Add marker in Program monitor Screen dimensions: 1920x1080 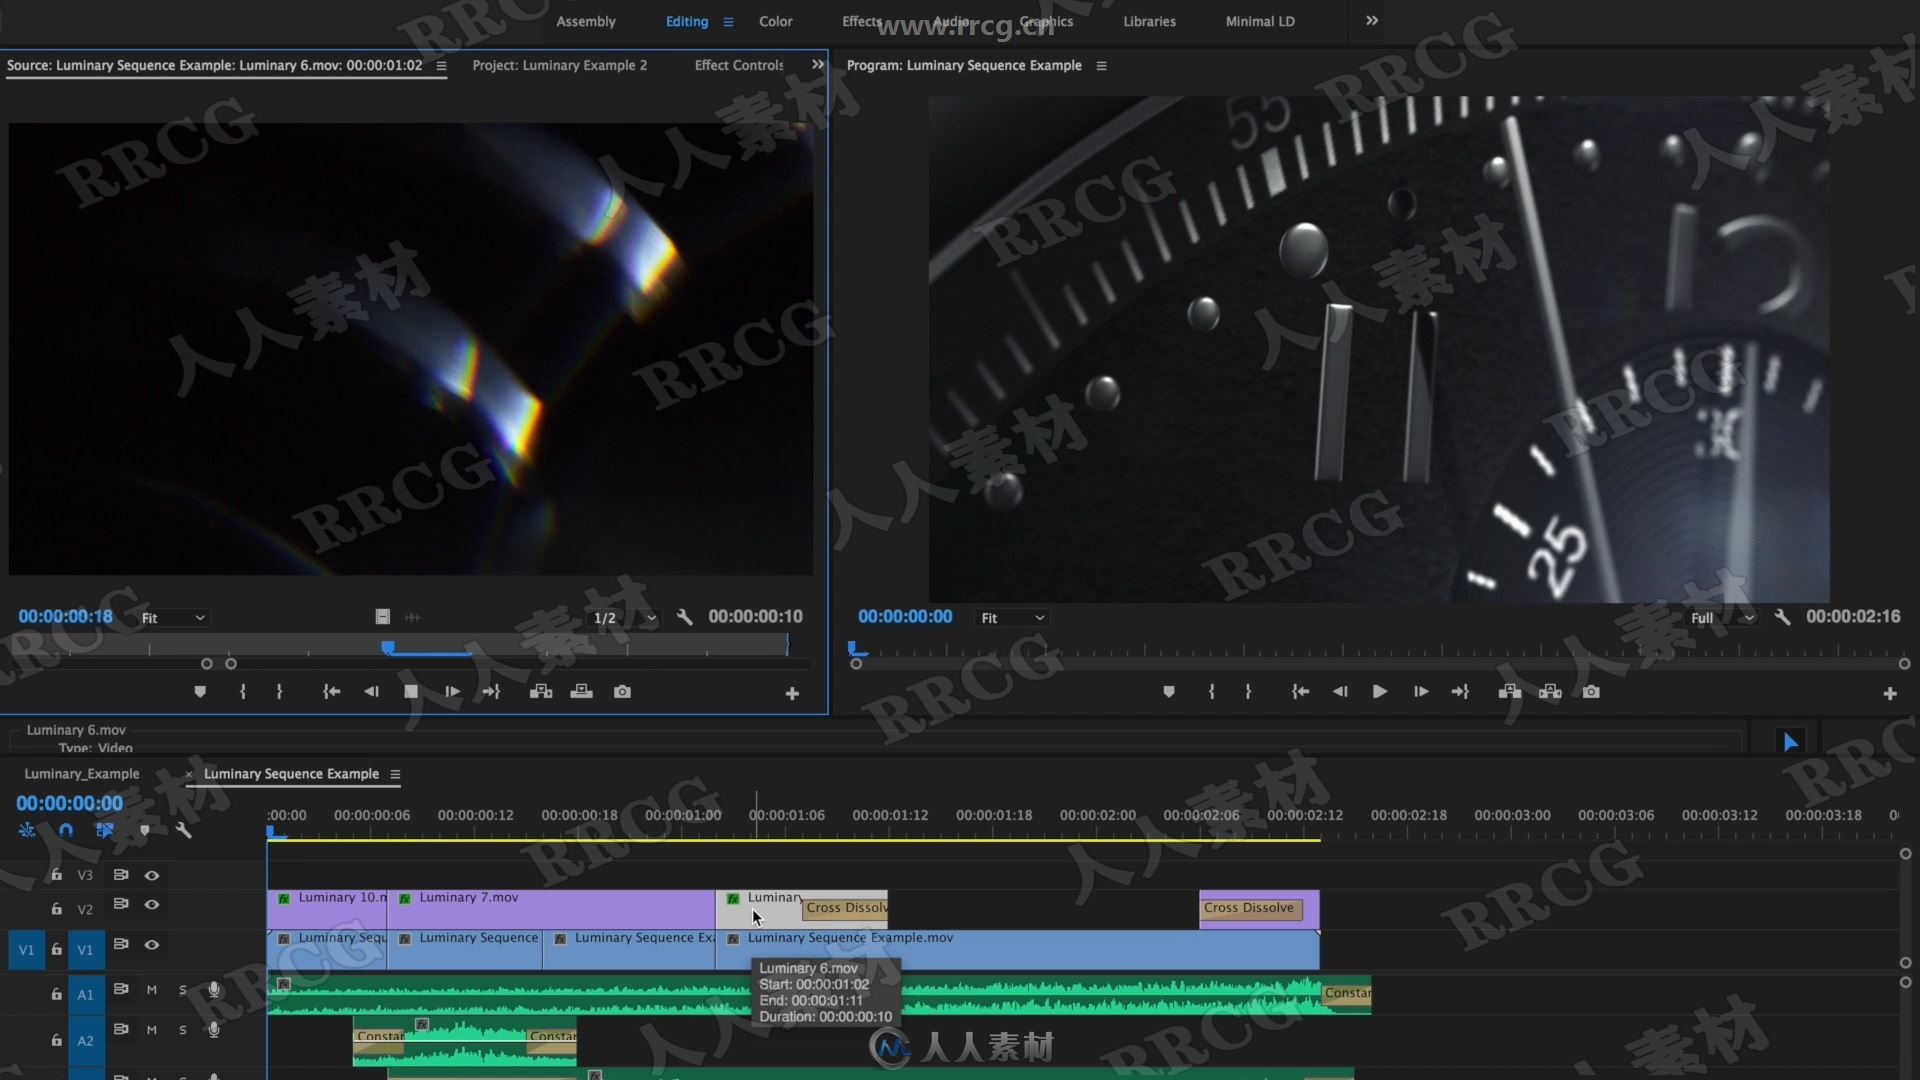point(1169,692)
